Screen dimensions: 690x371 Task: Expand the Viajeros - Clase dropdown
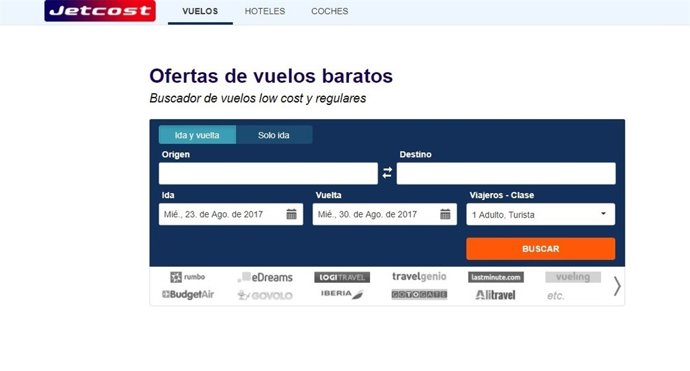(x=540, y=214)
